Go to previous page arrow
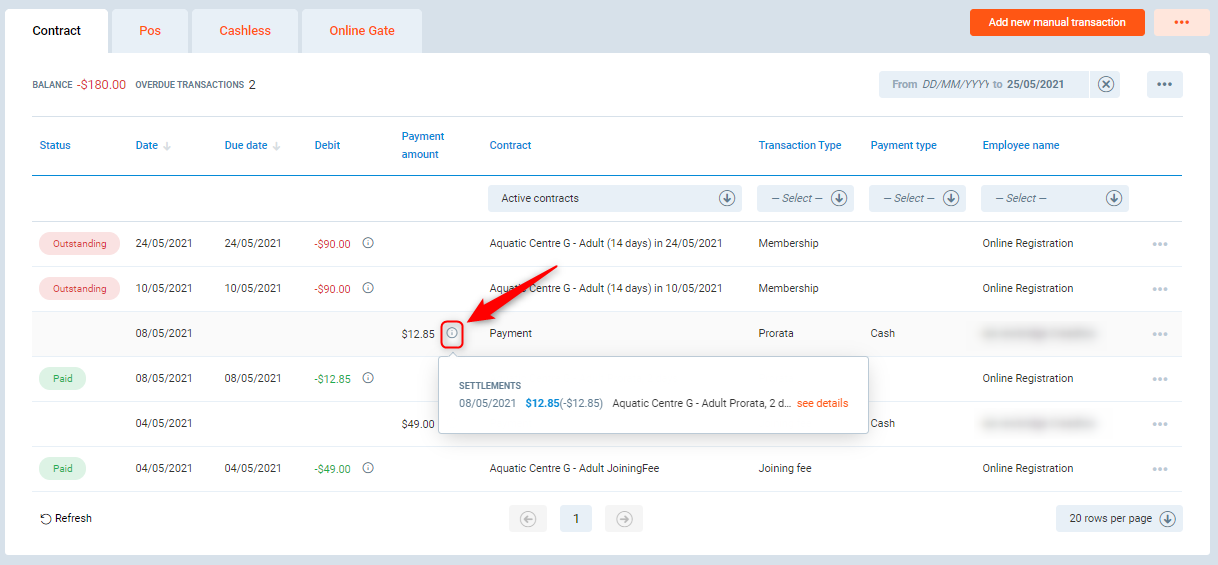 tap(528, 518)
